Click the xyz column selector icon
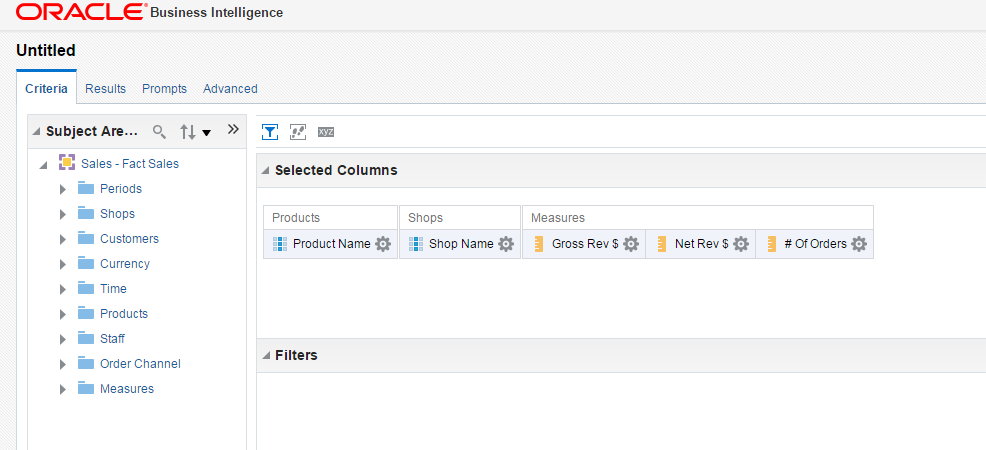This screenshot has width=986, height=450. tap(326, 132)
